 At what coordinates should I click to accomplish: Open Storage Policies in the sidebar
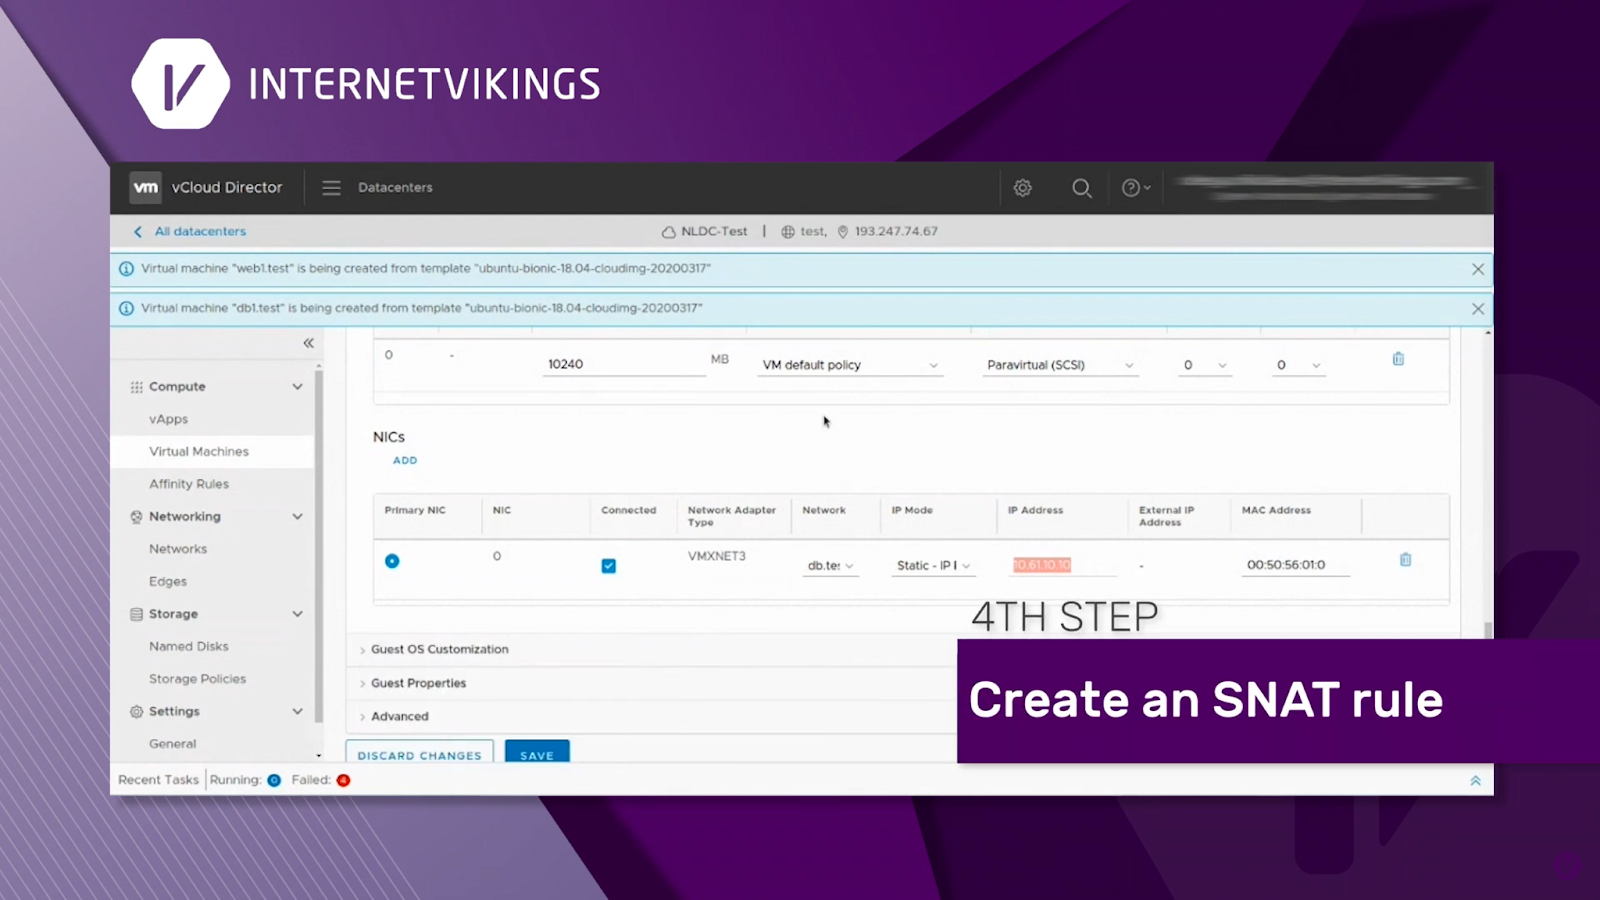pos(197,679)
